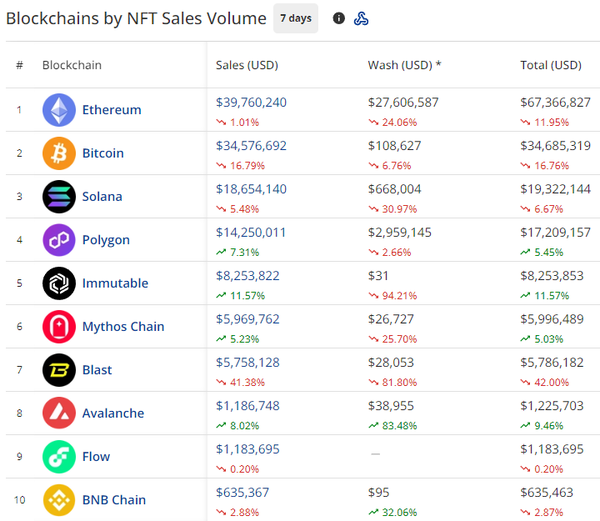Click Solana sales value $18,654,140
This screenshot has height=521, width=600.
[251, 189]
